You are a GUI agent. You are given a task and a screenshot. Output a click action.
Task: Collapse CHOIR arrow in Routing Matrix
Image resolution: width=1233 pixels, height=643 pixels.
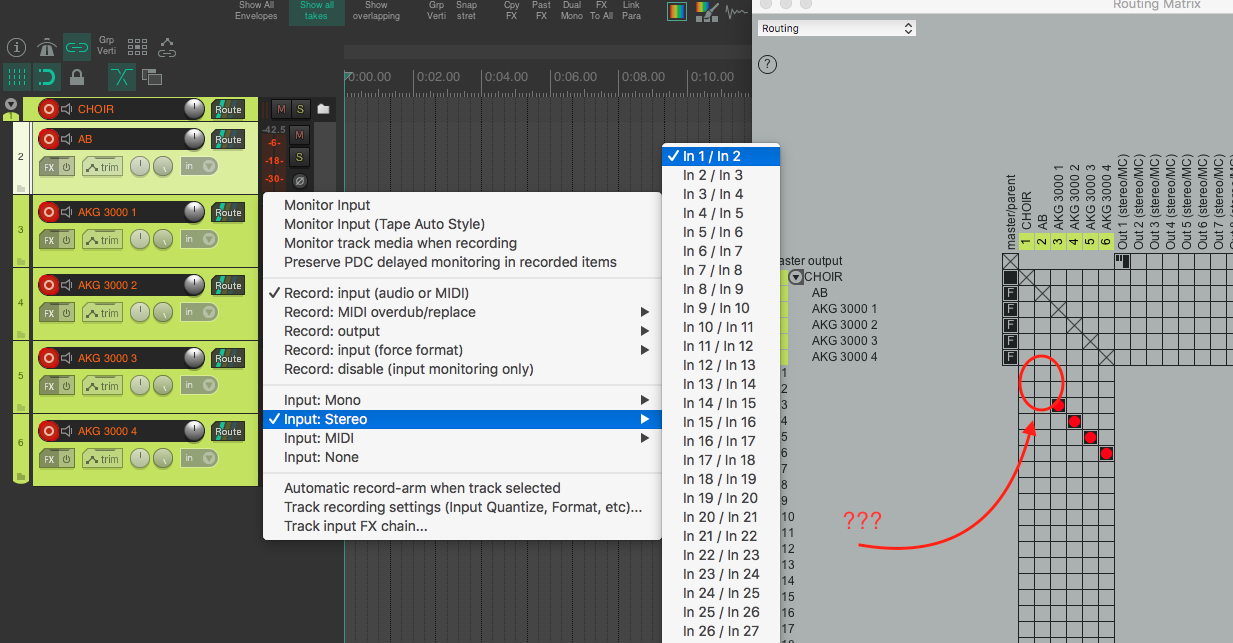[796, 277]
